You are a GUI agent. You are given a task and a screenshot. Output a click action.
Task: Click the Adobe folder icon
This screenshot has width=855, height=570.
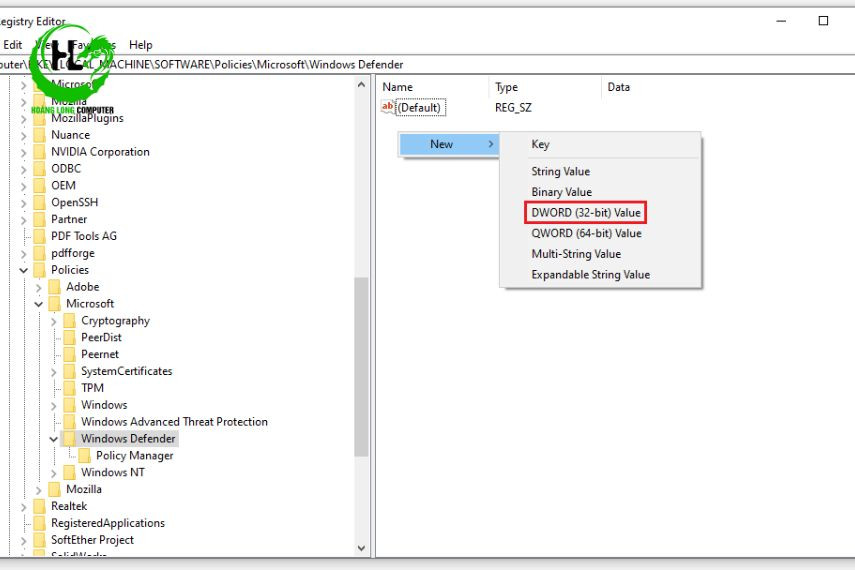coord(55,287)
